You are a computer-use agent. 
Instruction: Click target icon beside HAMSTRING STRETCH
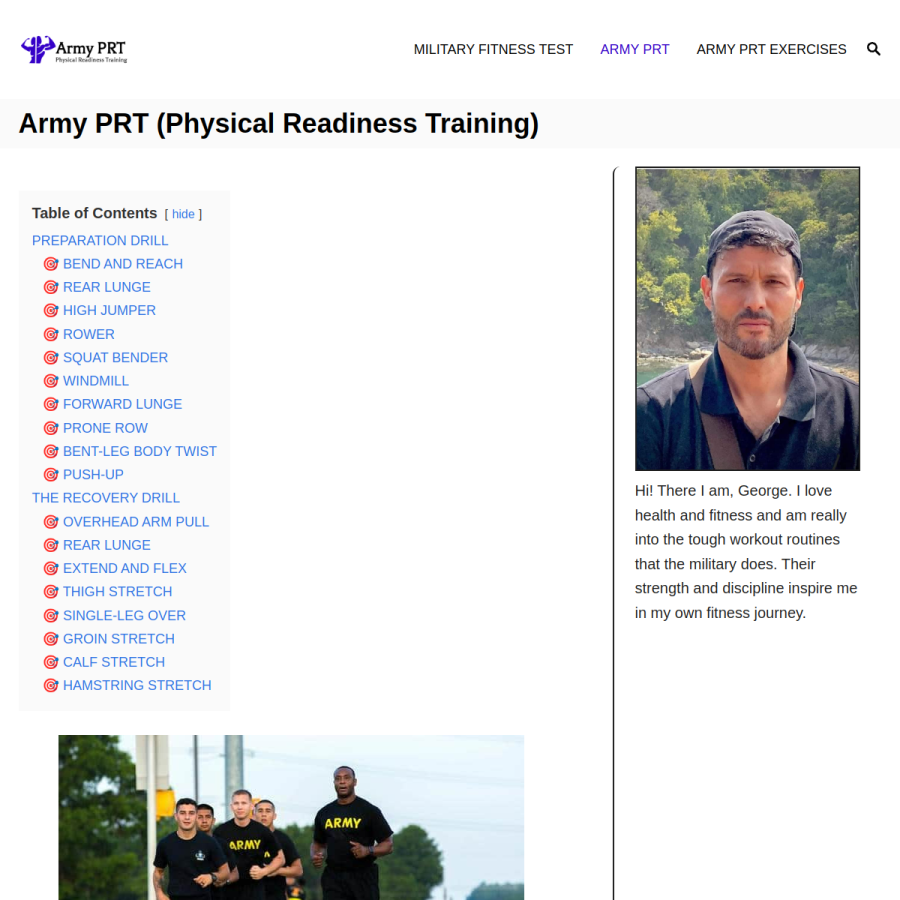coord(51,685)
